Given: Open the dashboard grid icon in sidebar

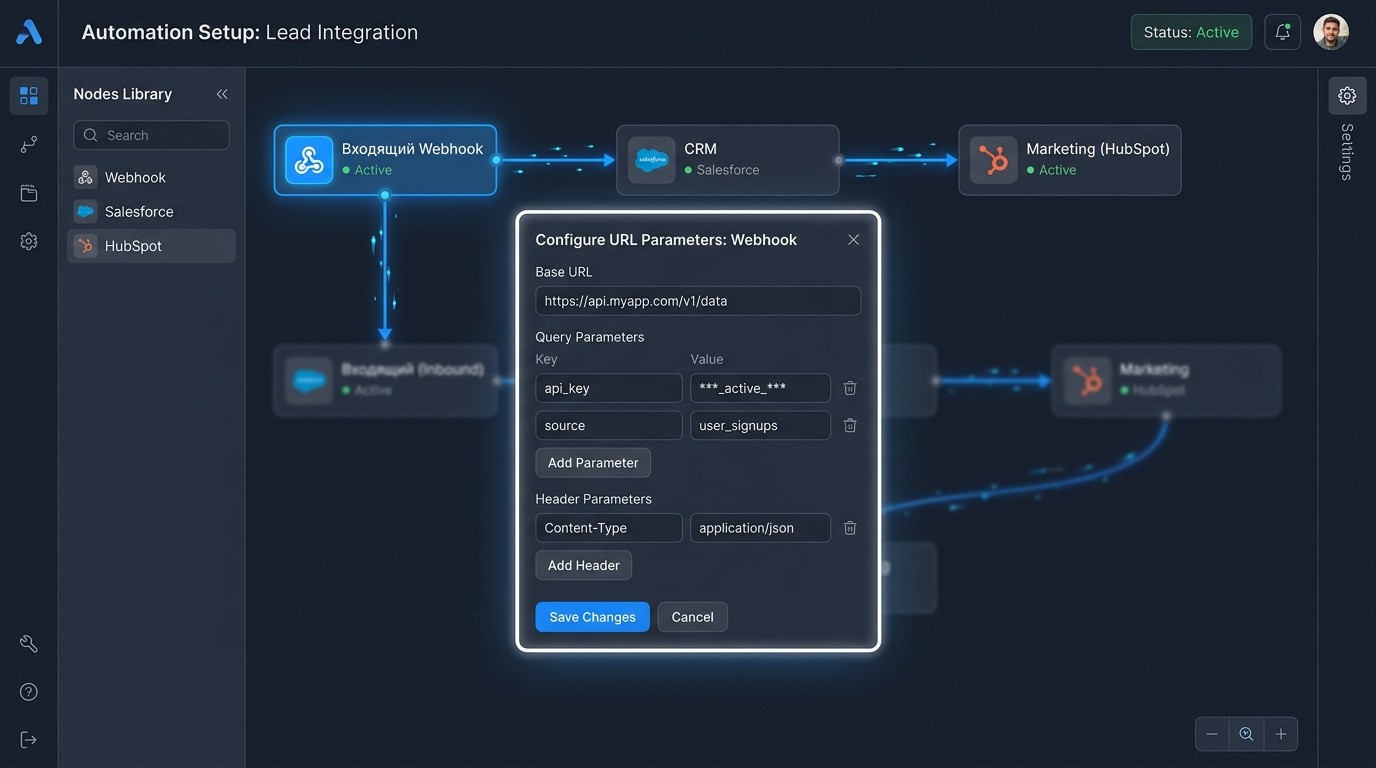Looking at the screenshot, I should pos(29,96).
